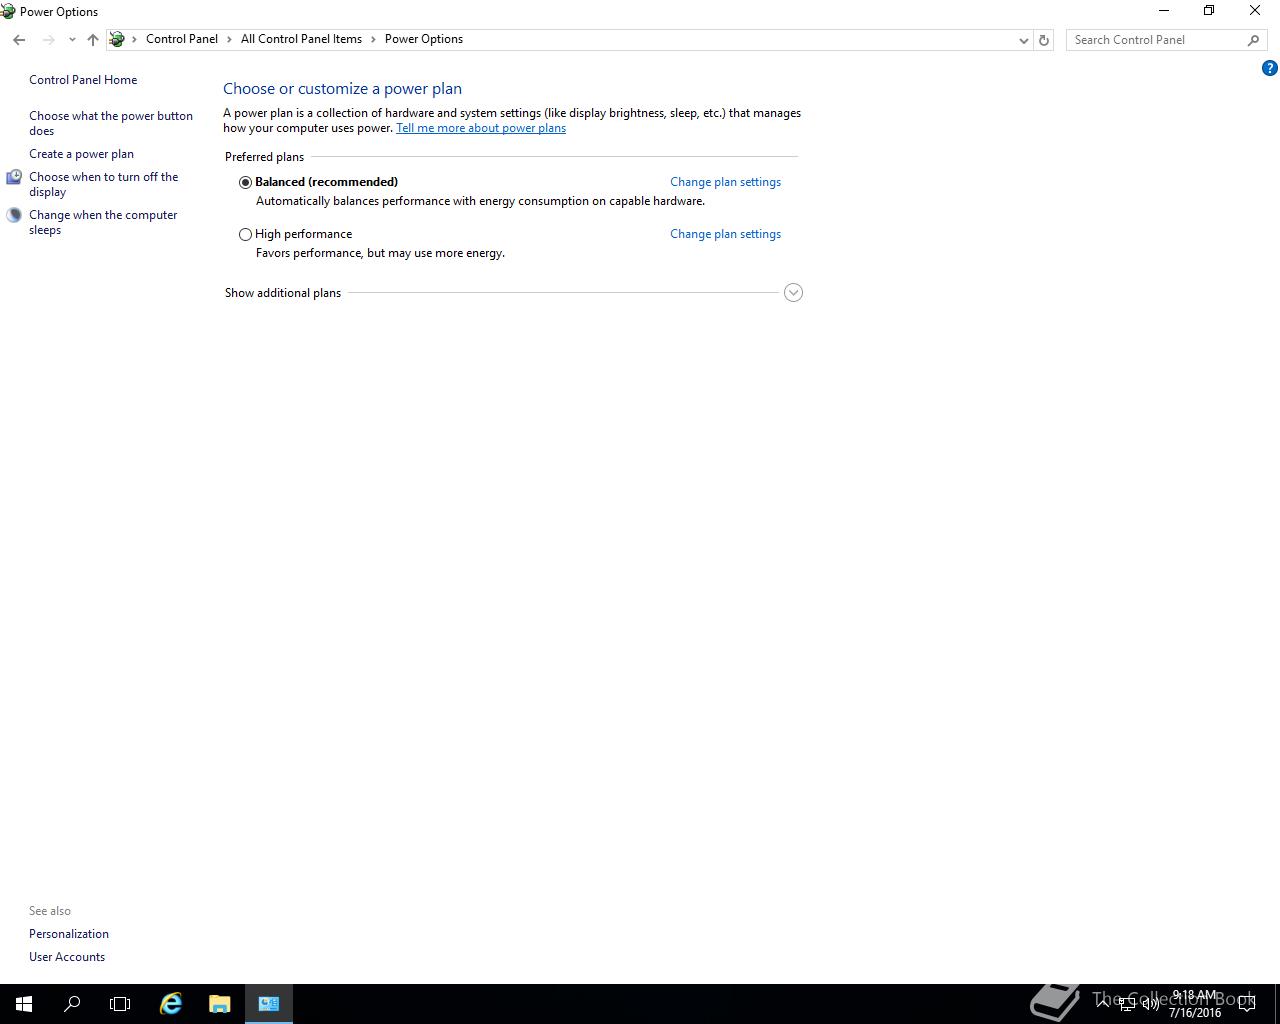The width and height of the screenshot is (1280, 1024).
Task: Open Choose when to turn off the display
Action: [104, 184]
